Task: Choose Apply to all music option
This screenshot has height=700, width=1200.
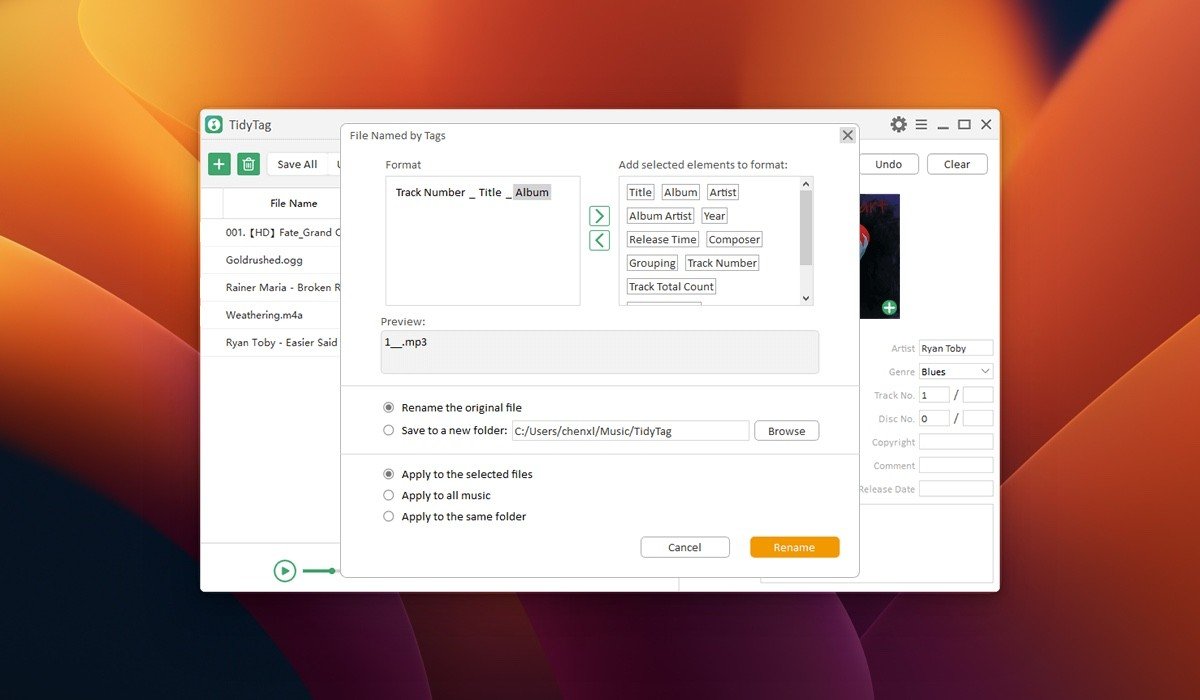Action: tap(389, 496)
